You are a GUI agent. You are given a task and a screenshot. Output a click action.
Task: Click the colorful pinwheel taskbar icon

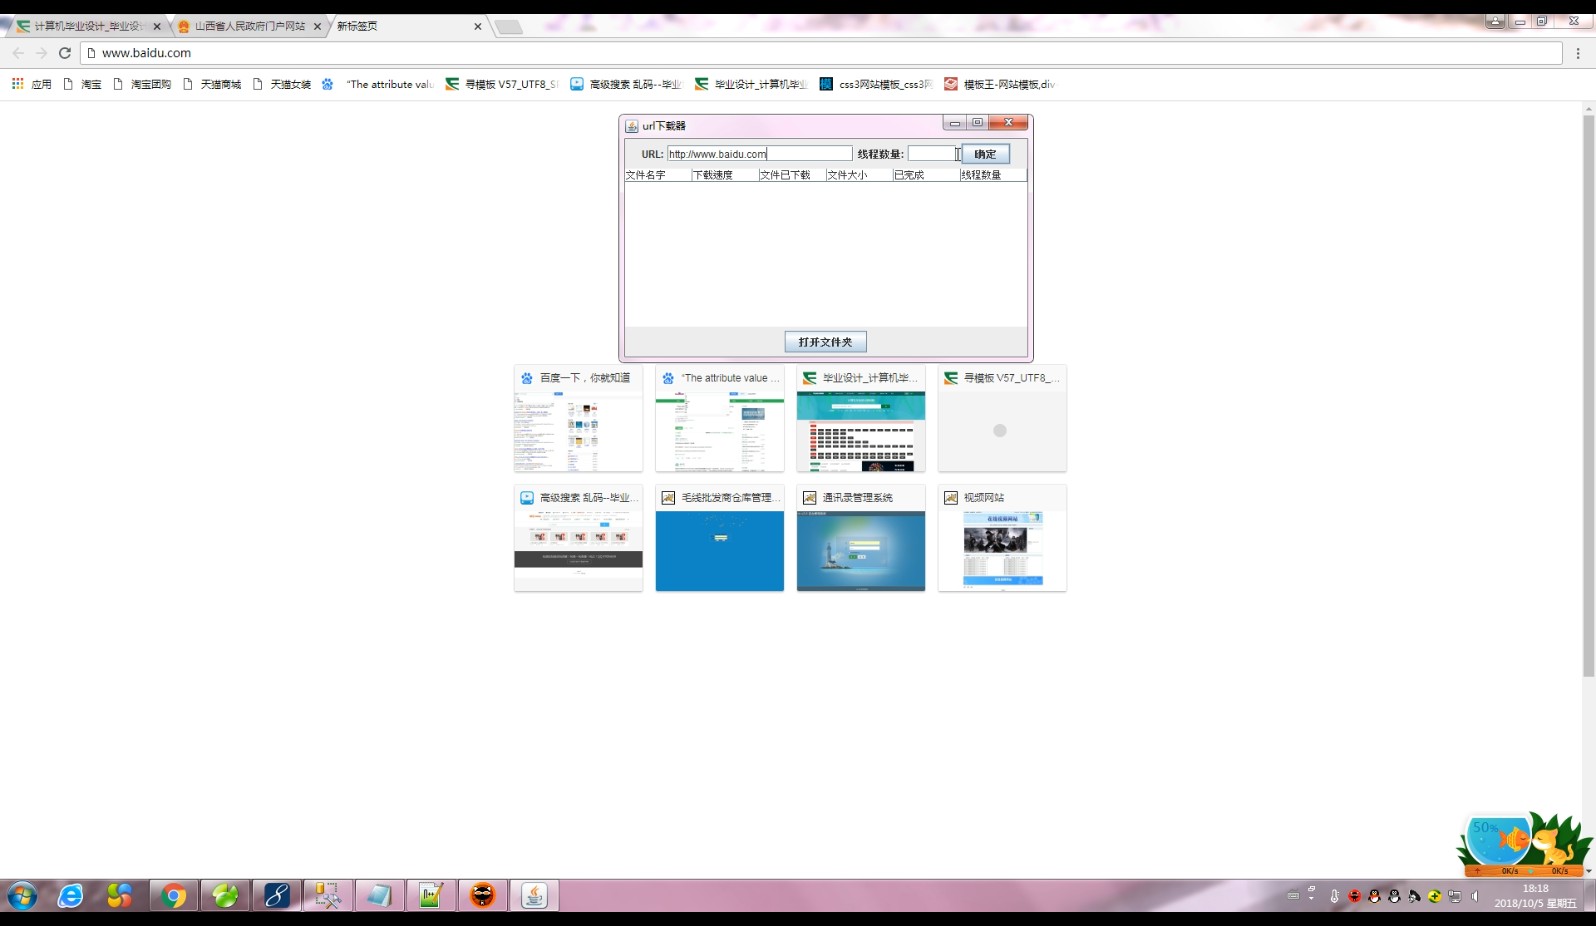coord(120,895)
